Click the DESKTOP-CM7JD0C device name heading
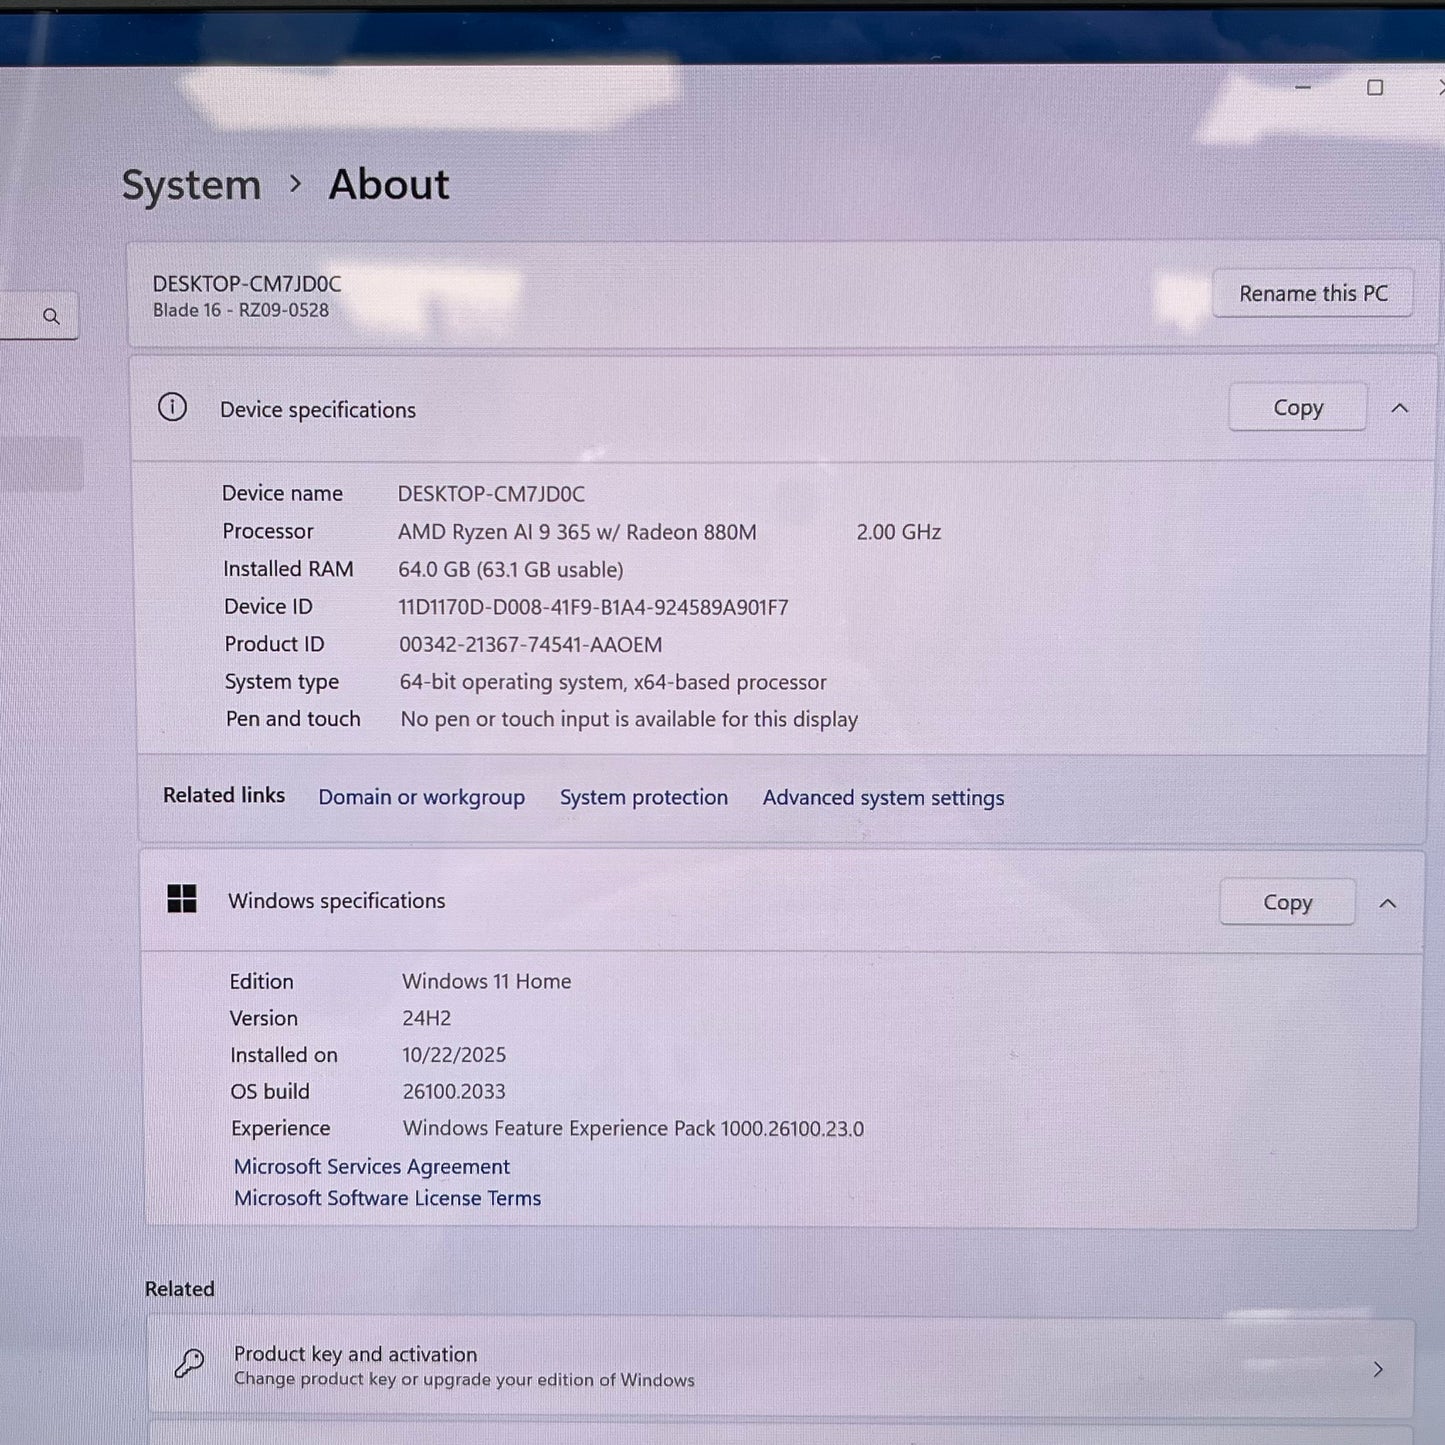The width and height of the screenshot is (1445, 1445). [x=246, y=283]
